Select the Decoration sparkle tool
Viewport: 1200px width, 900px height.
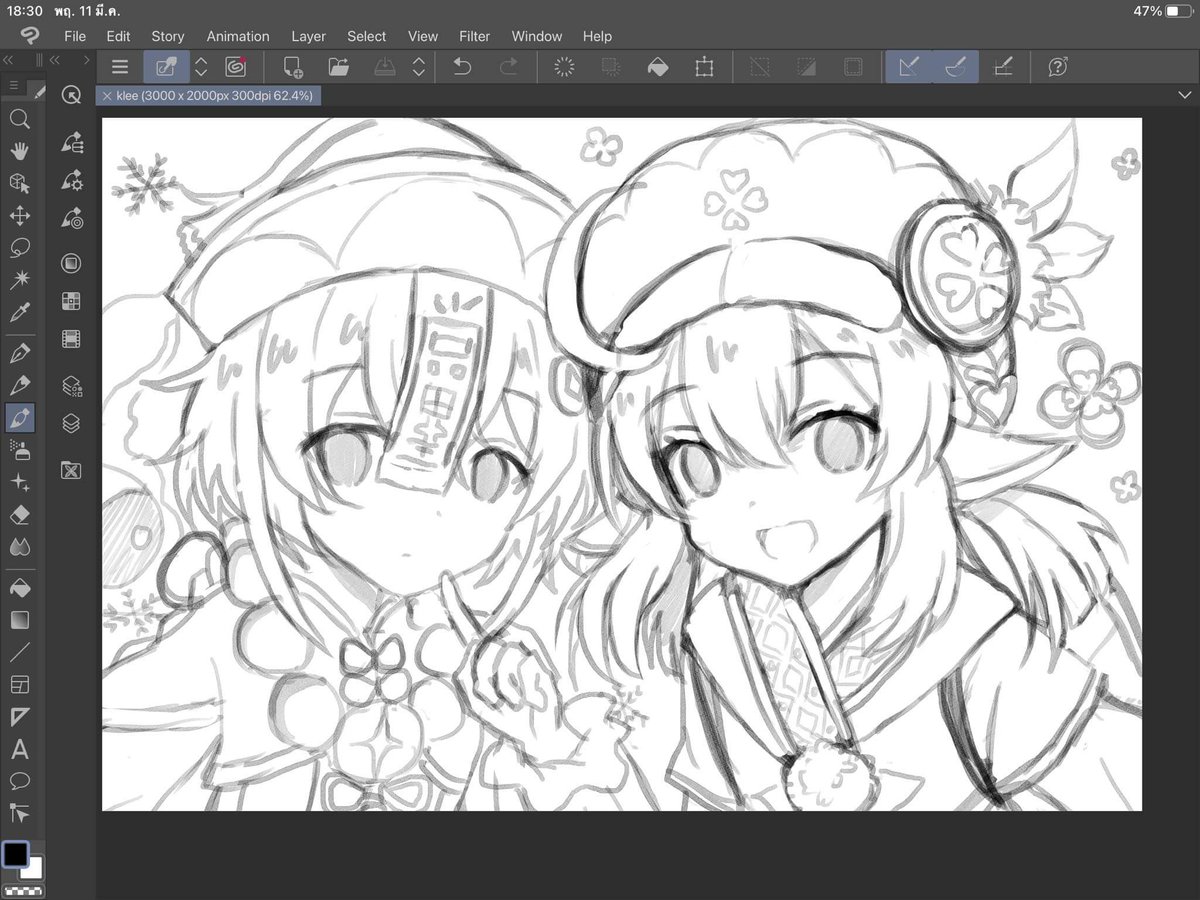19,482
